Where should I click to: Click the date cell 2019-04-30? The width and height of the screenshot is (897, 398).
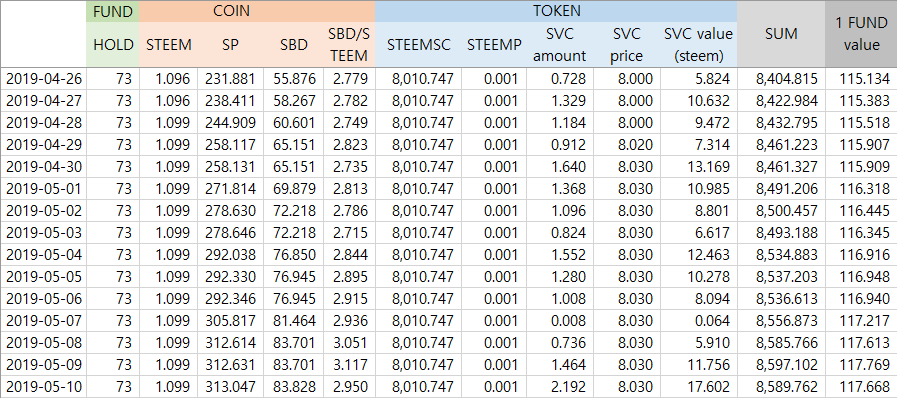(43, 166)
